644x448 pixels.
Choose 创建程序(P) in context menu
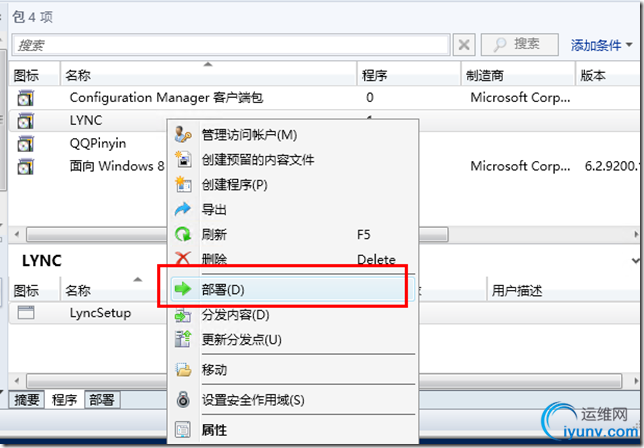[x=293, y=184]
